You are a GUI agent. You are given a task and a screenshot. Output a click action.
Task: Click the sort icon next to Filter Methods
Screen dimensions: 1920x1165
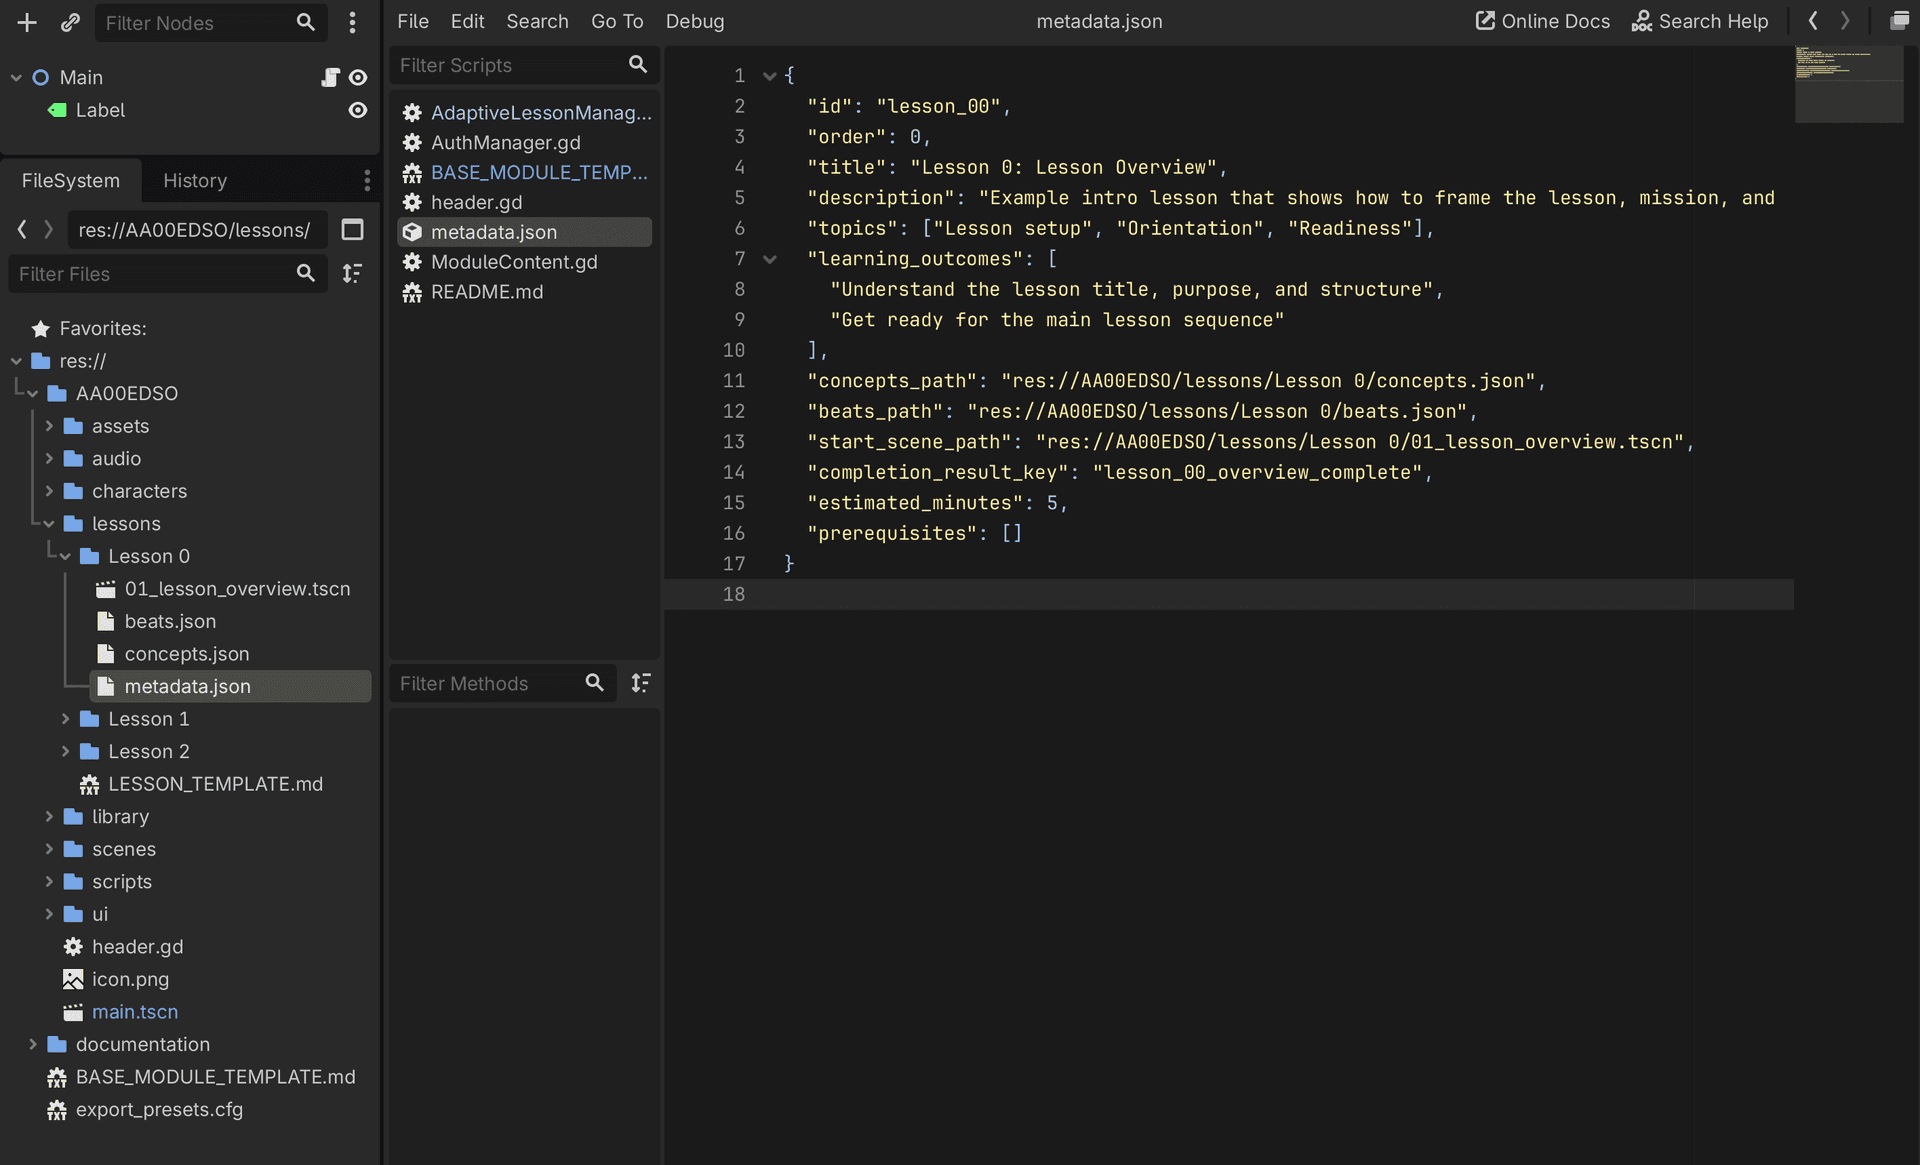641,683
